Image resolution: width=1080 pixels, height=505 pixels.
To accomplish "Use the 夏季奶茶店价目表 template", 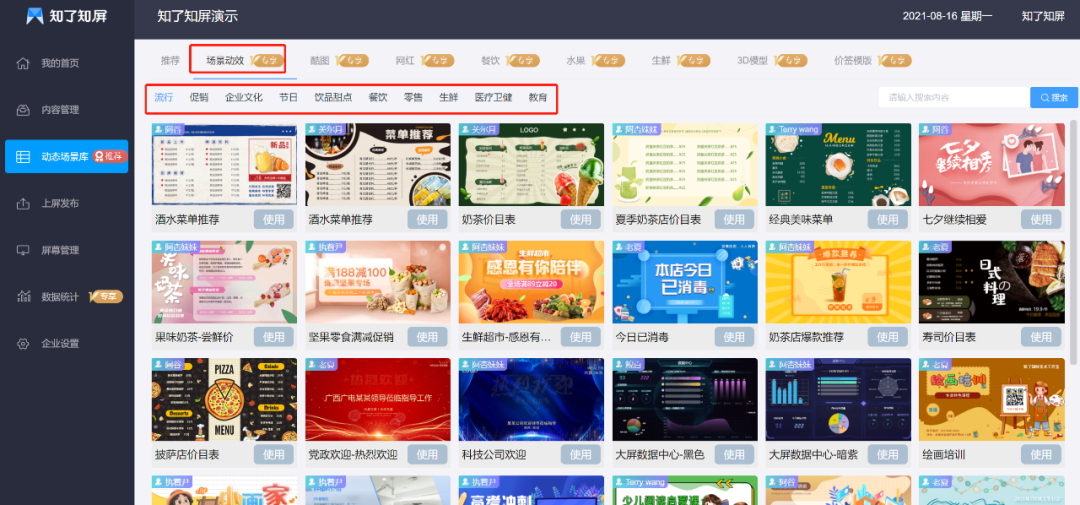I will (x=734, y=220).
